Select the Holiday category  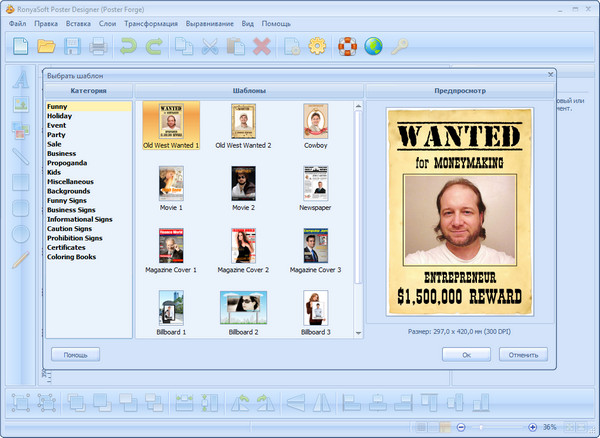click(x=60, y=115)
